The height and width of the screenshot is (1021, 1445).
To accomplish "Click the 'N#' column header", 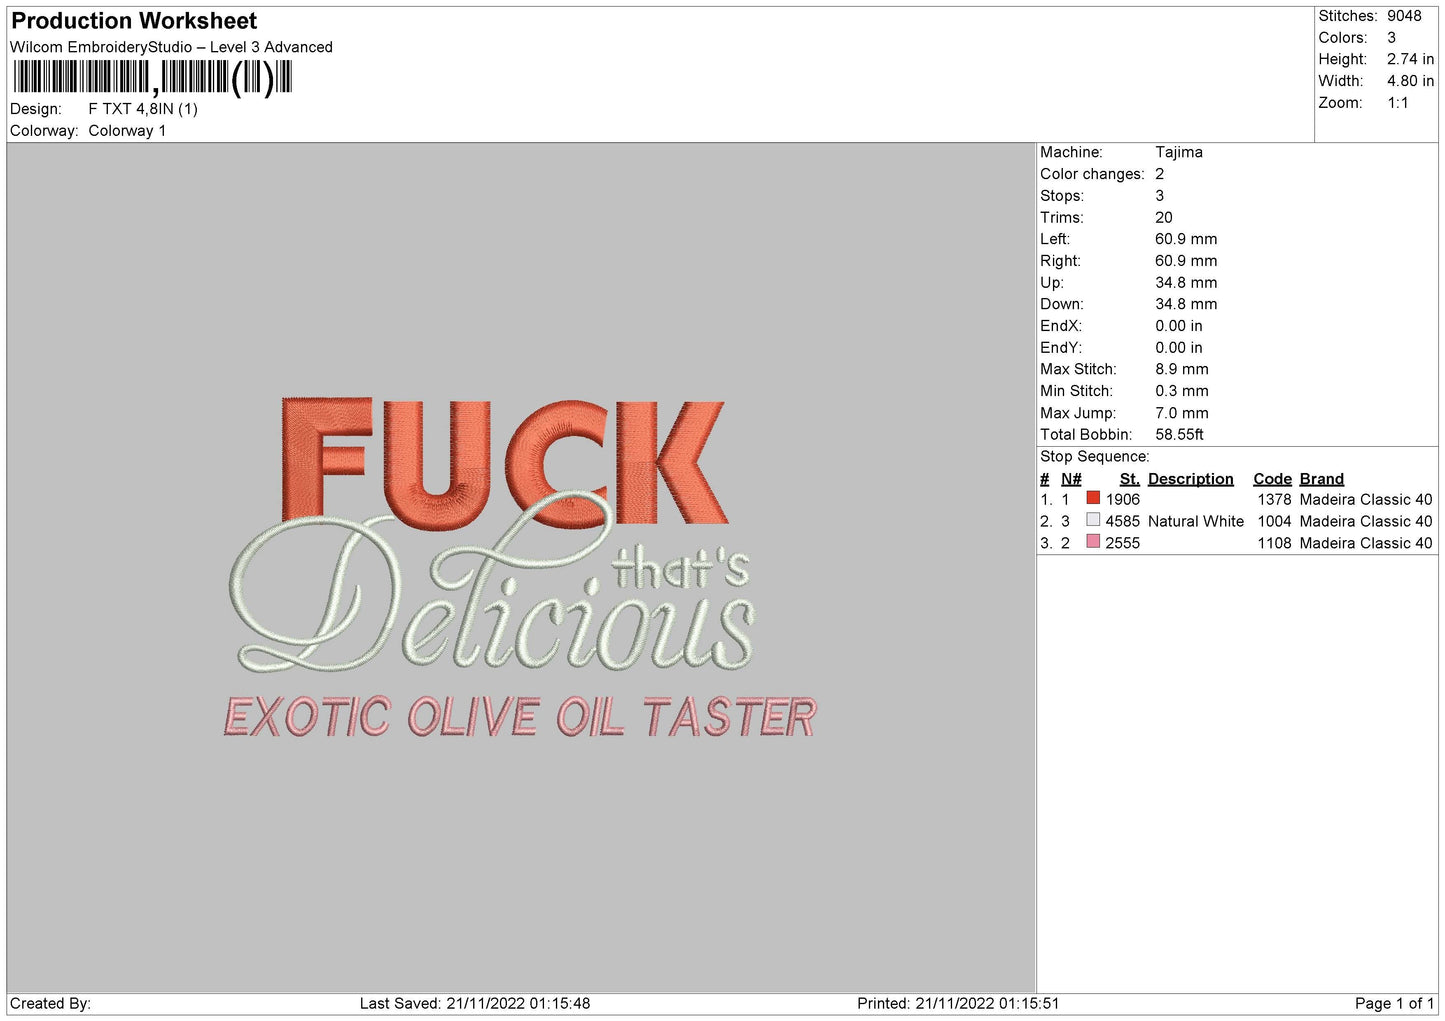I will (1071, 479).
